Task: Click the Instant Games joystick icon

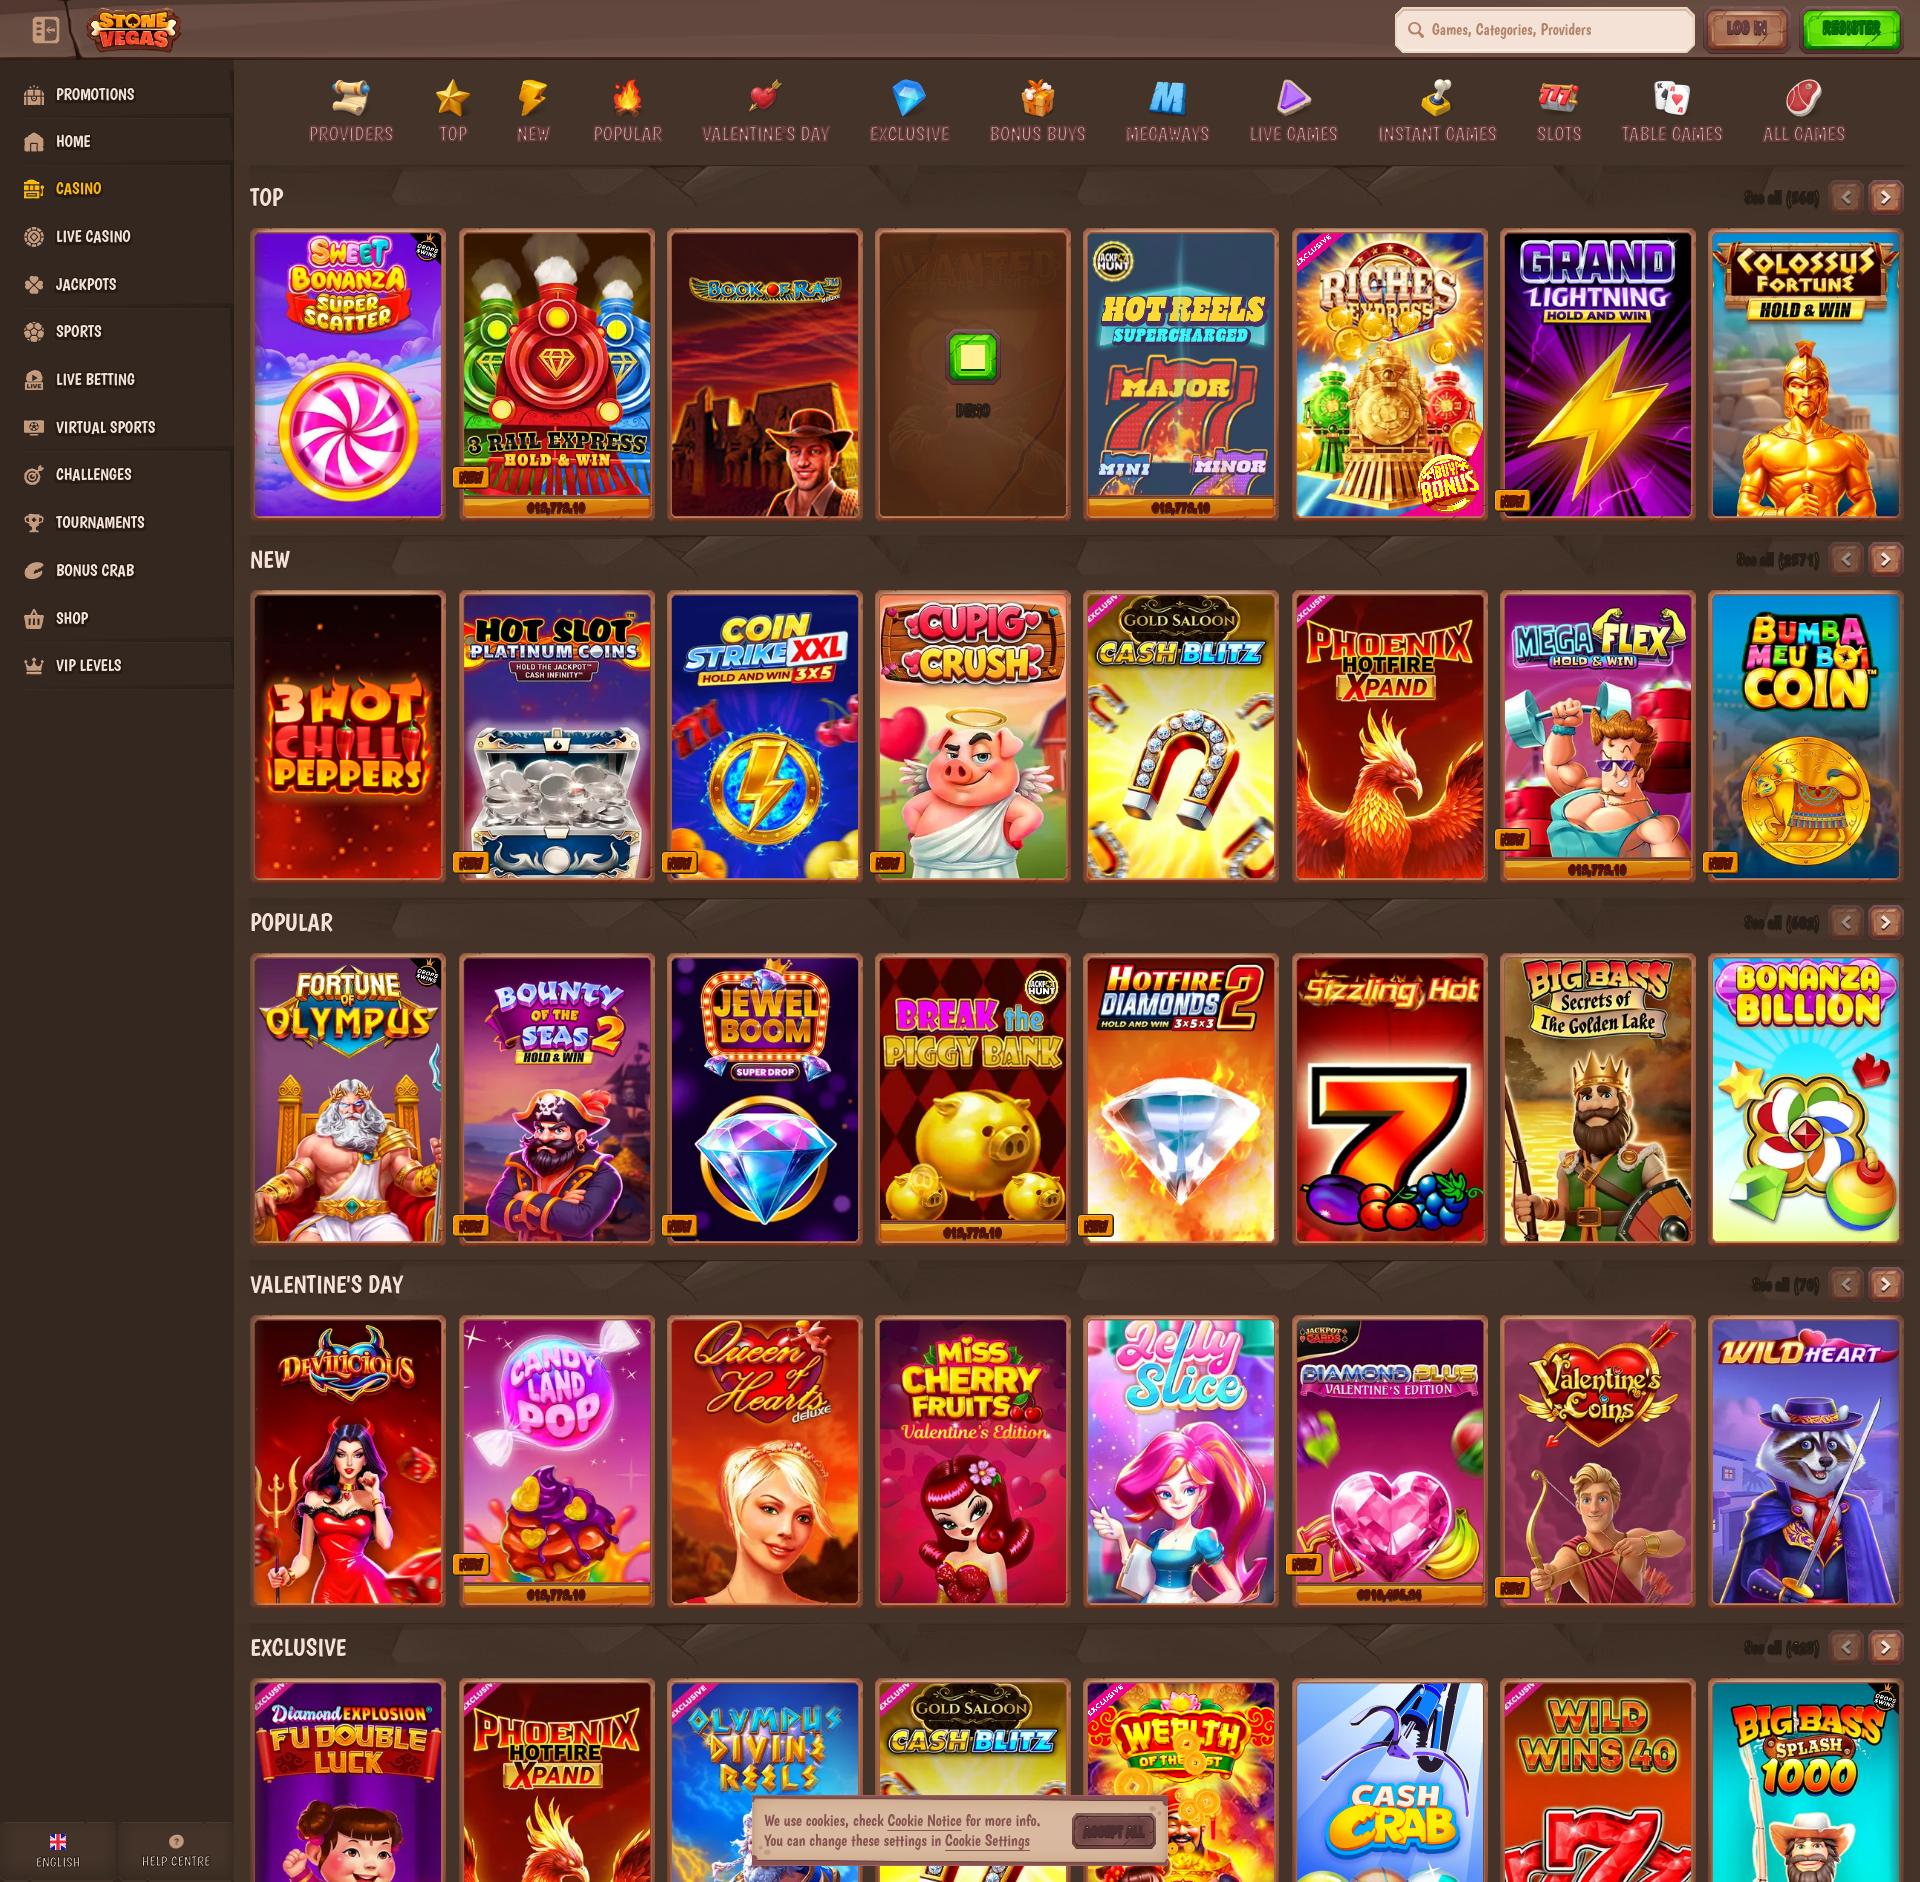Action: [x=1437, y=98]
